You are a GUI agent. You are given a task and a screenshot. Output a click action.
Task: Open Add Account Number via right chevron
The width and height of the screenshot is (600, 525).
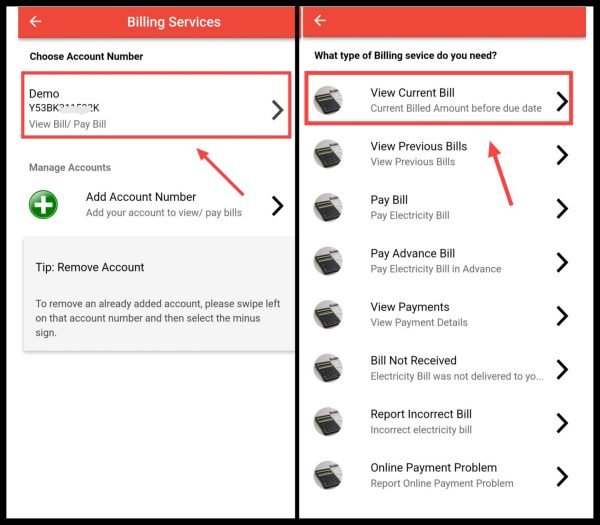(277, 206)
